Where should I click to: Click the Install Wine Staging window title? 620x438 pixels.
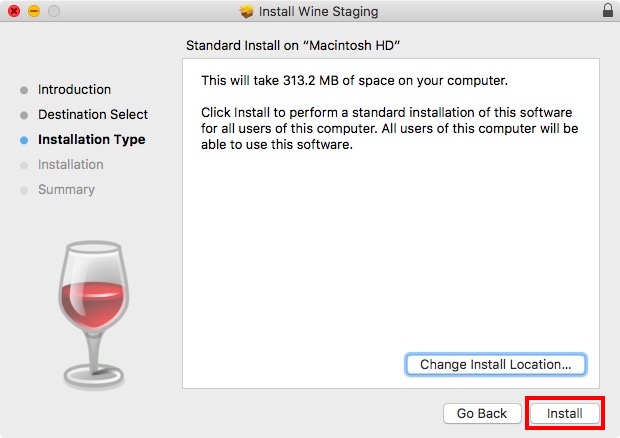tap(318, 12)
